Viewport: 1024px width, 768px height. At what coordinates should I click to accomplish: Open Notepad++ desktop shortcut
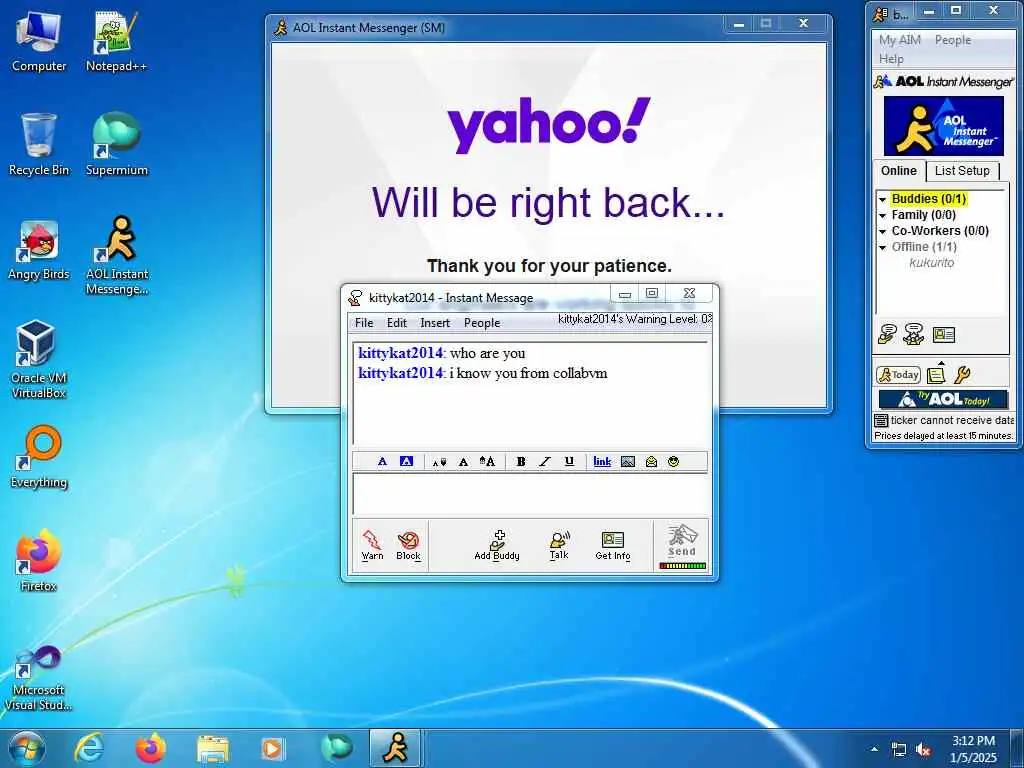[x=116, y=42]
